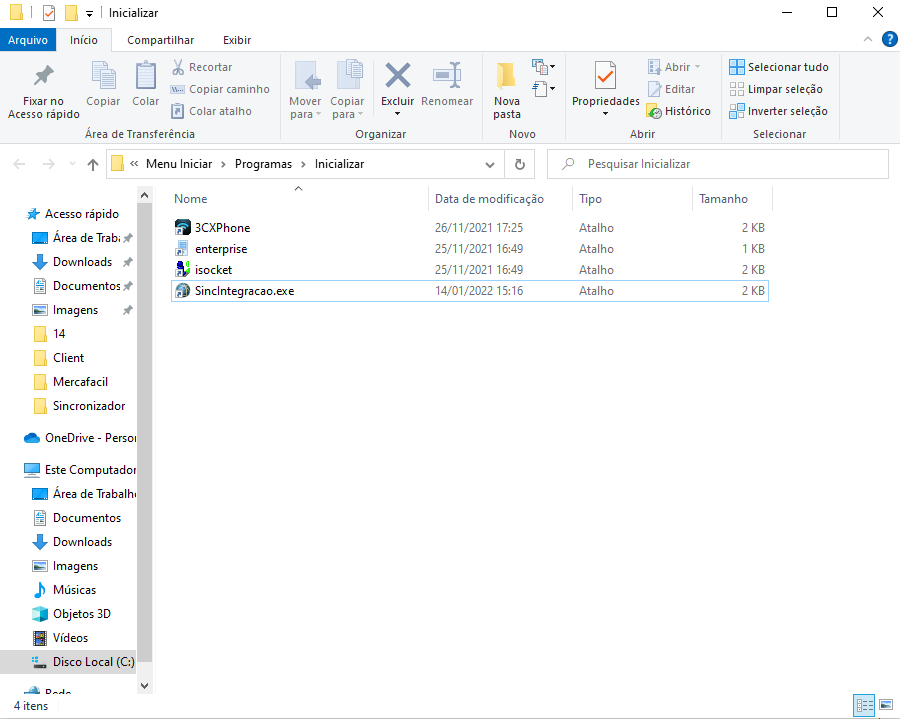900x719 pixels.
Task: Click Selecionar tudo button
Action: tap(778, 67)
